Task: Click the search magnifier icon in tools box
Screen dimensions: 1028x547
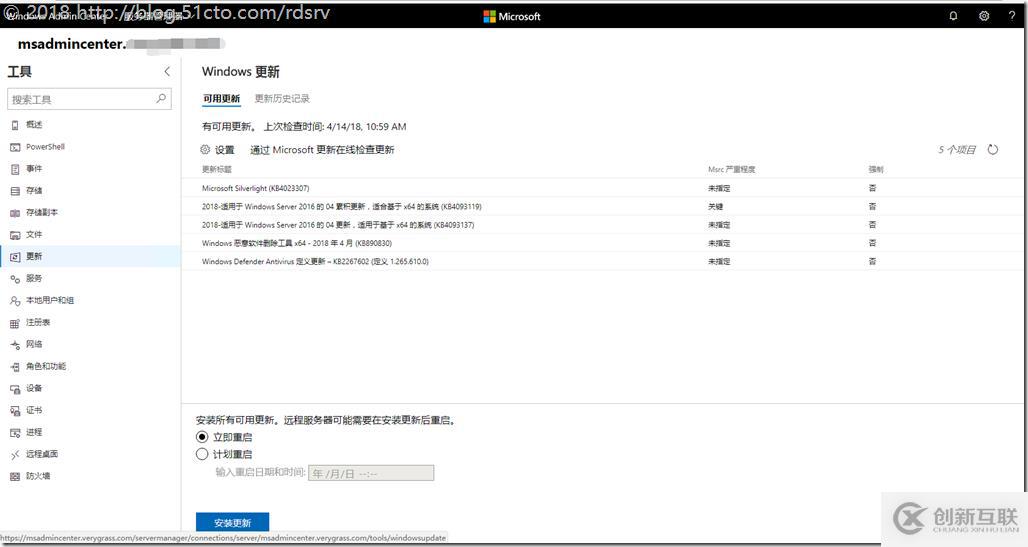Action: coord(161,99)
